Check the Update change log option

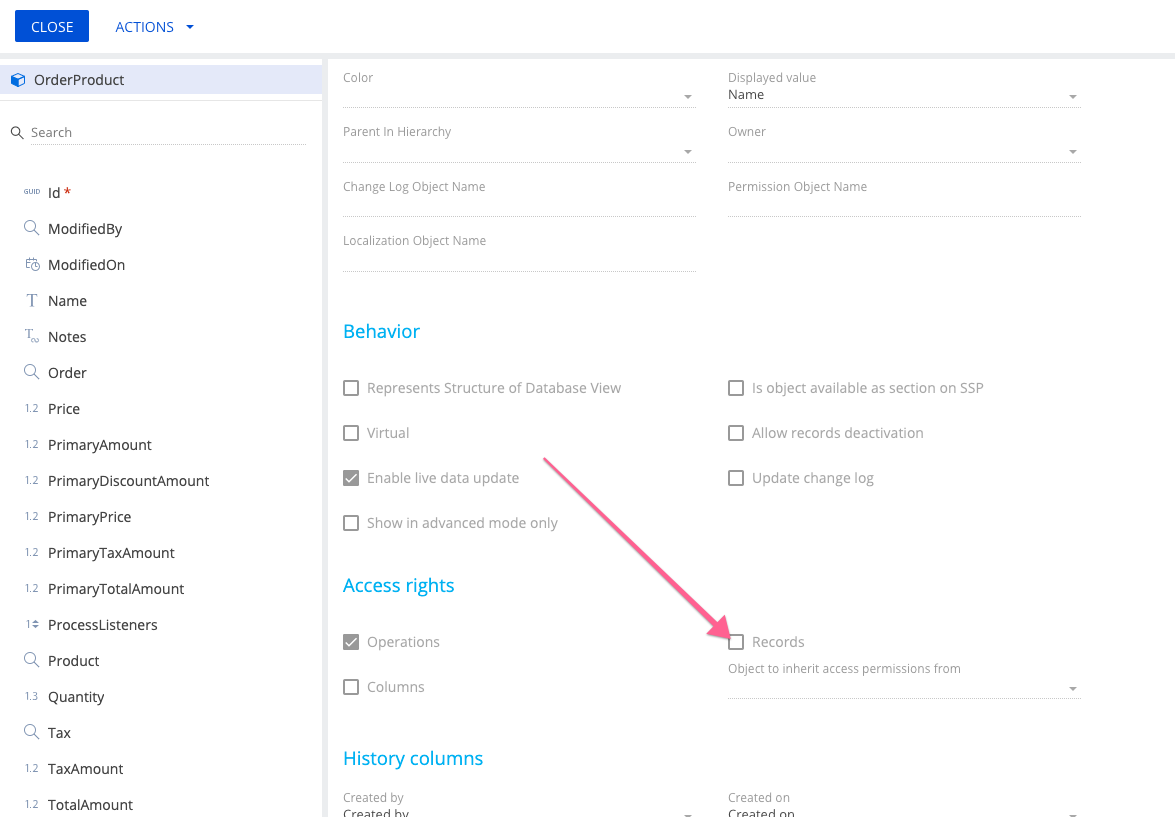pyautogui.click(x=736, y=478)
